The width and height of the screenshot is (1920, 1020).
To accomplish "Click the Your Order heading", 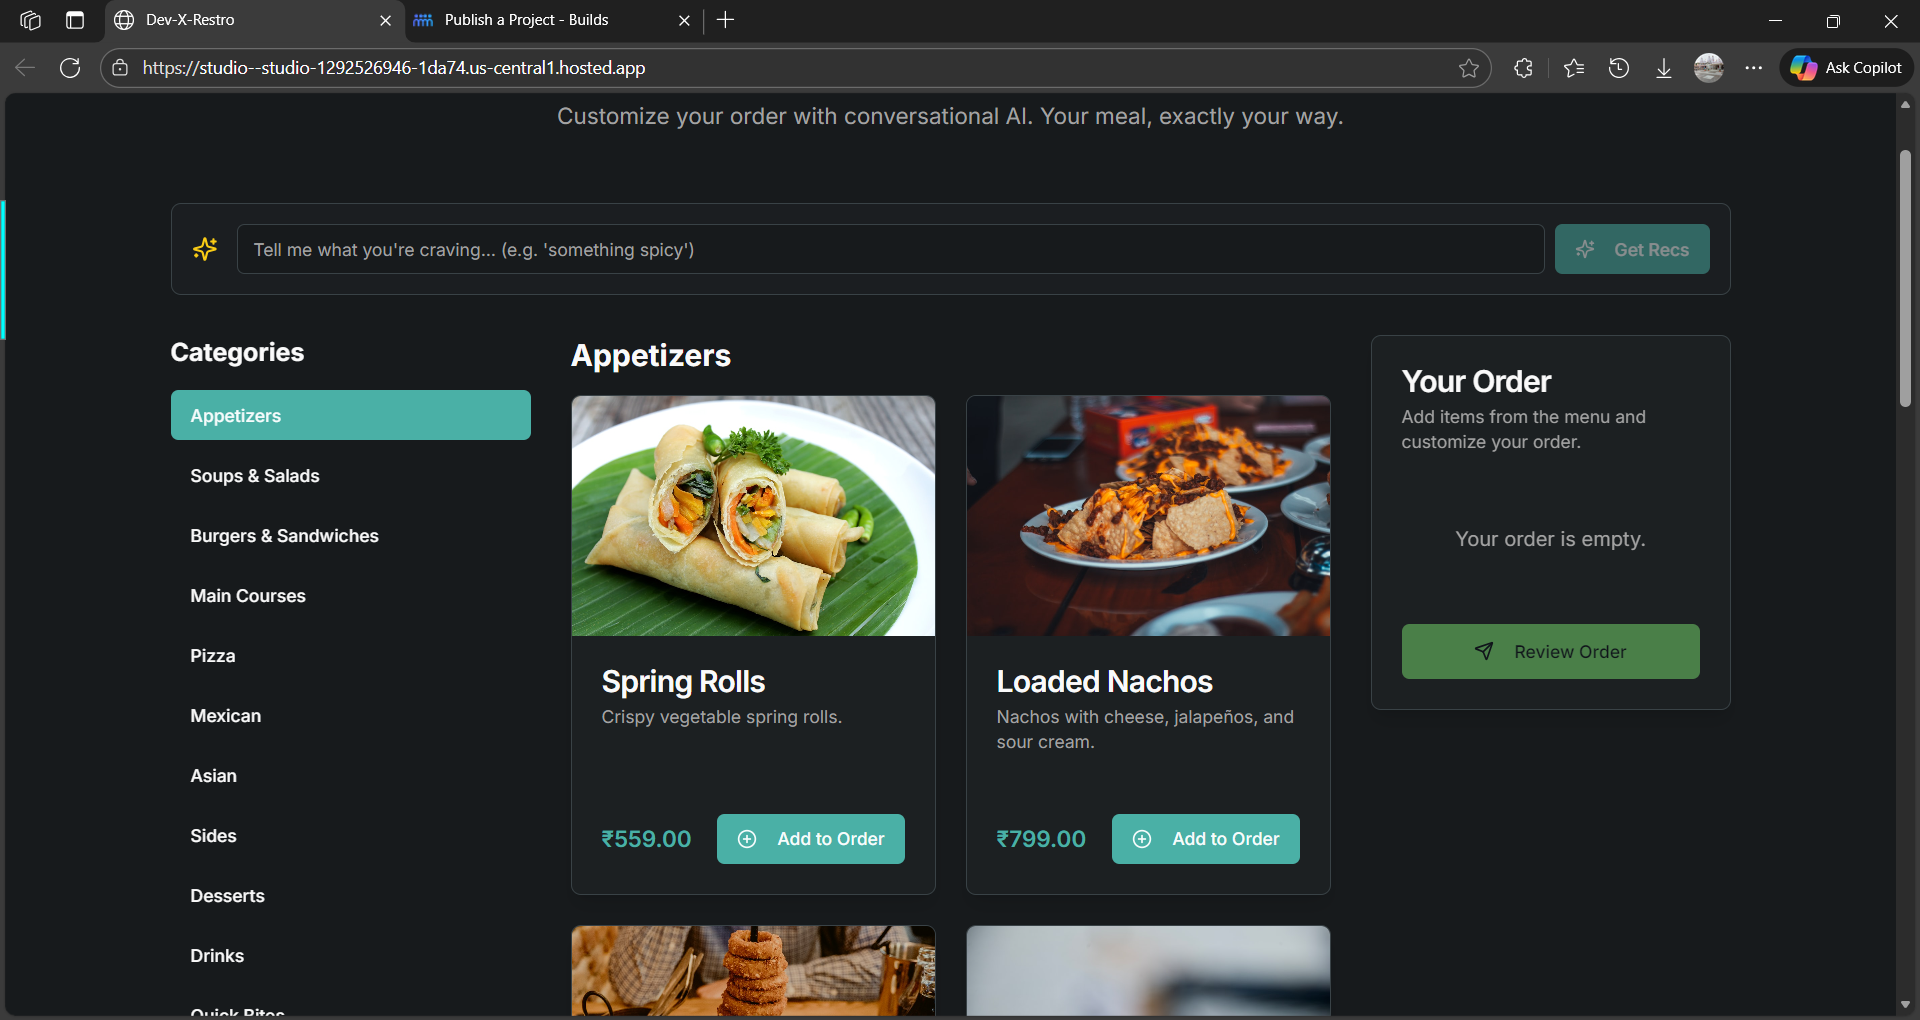I will click(x=1476, y=382).
